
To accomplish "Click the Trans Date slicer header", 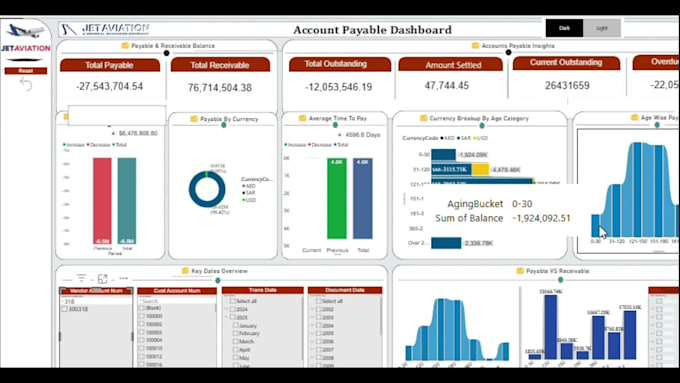I will click(x=263, y=290).
